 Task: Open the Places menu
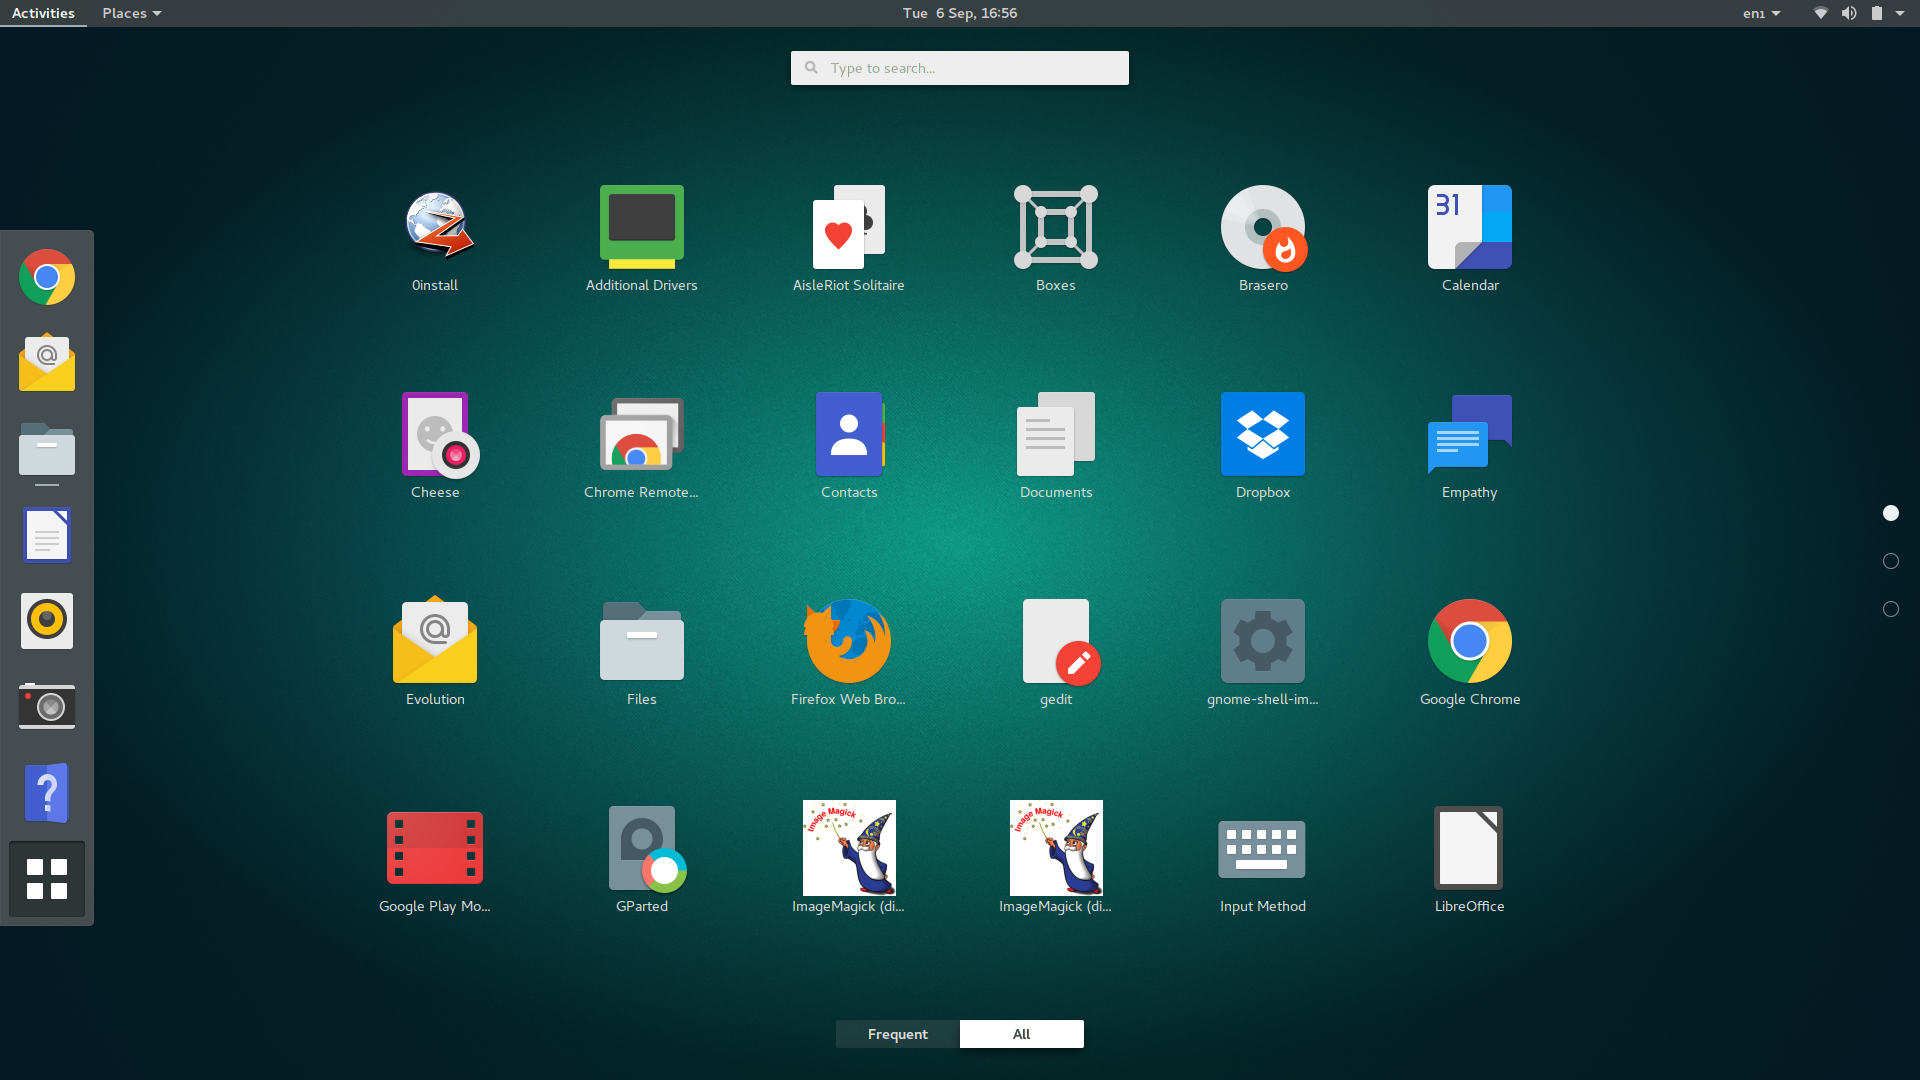tap(132, 13)
